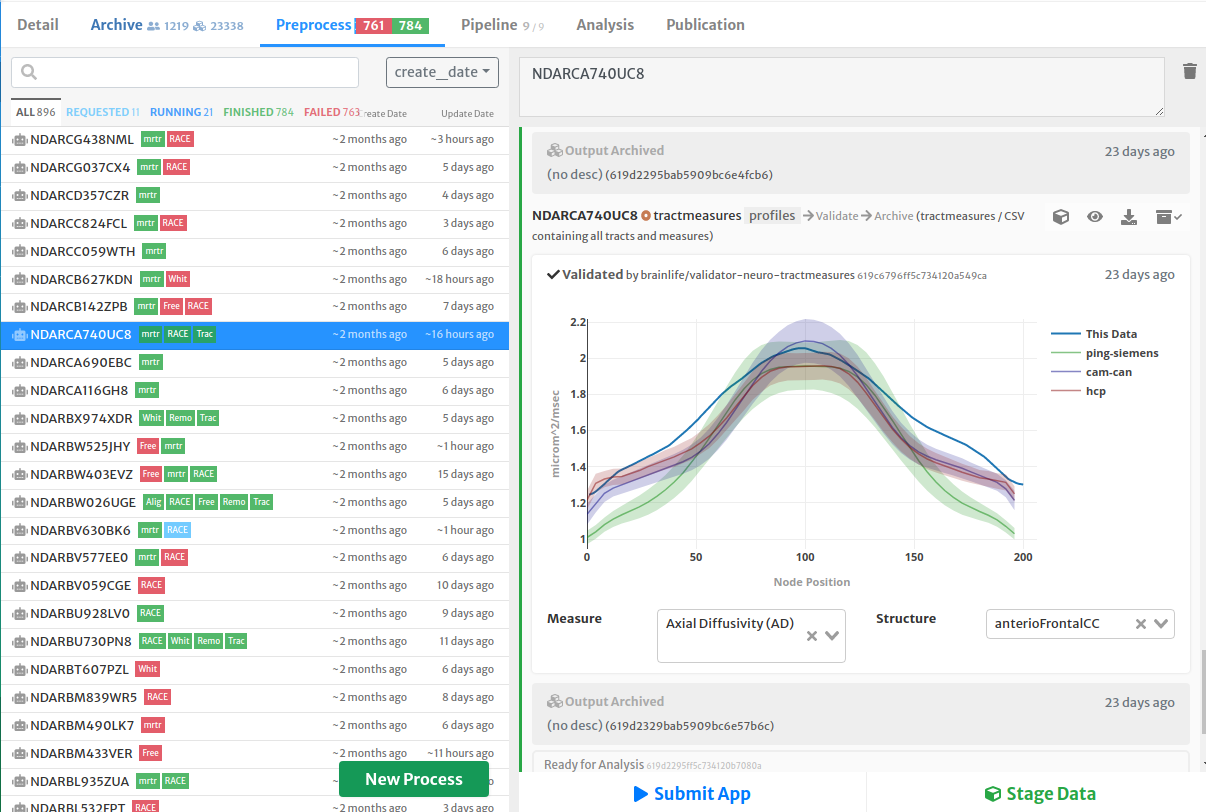Viewport: 1206px width, 812px height.
Task: Go to the Analysis tab
Action: [x=605, y=24]
